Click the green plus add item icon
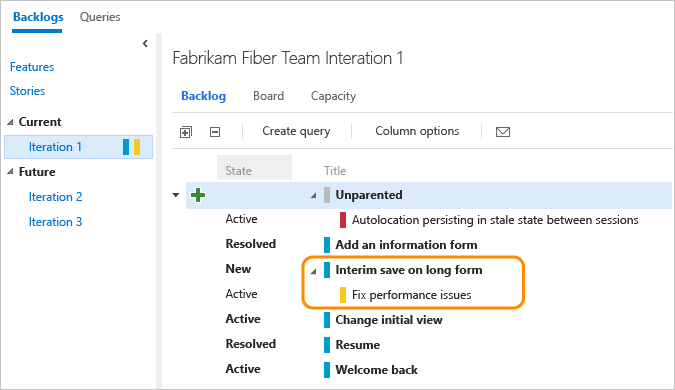 pos(198,195)
